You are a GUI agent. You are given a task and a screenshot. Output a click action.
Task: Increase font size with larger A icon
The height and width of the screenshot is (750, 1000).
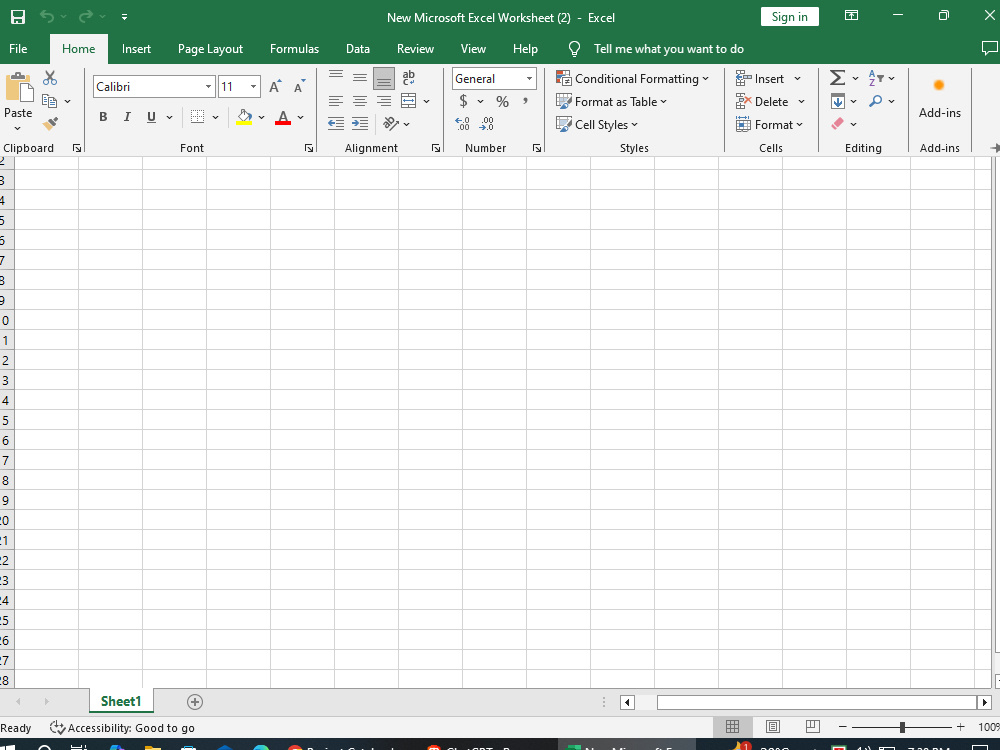point(275,87)
